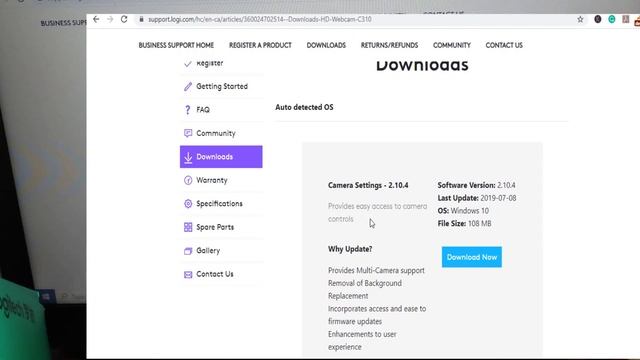The height and width of the screenshot is (360, 640).
Task: Click the lock icon in the address bar
Action: (x=141, y=19)
